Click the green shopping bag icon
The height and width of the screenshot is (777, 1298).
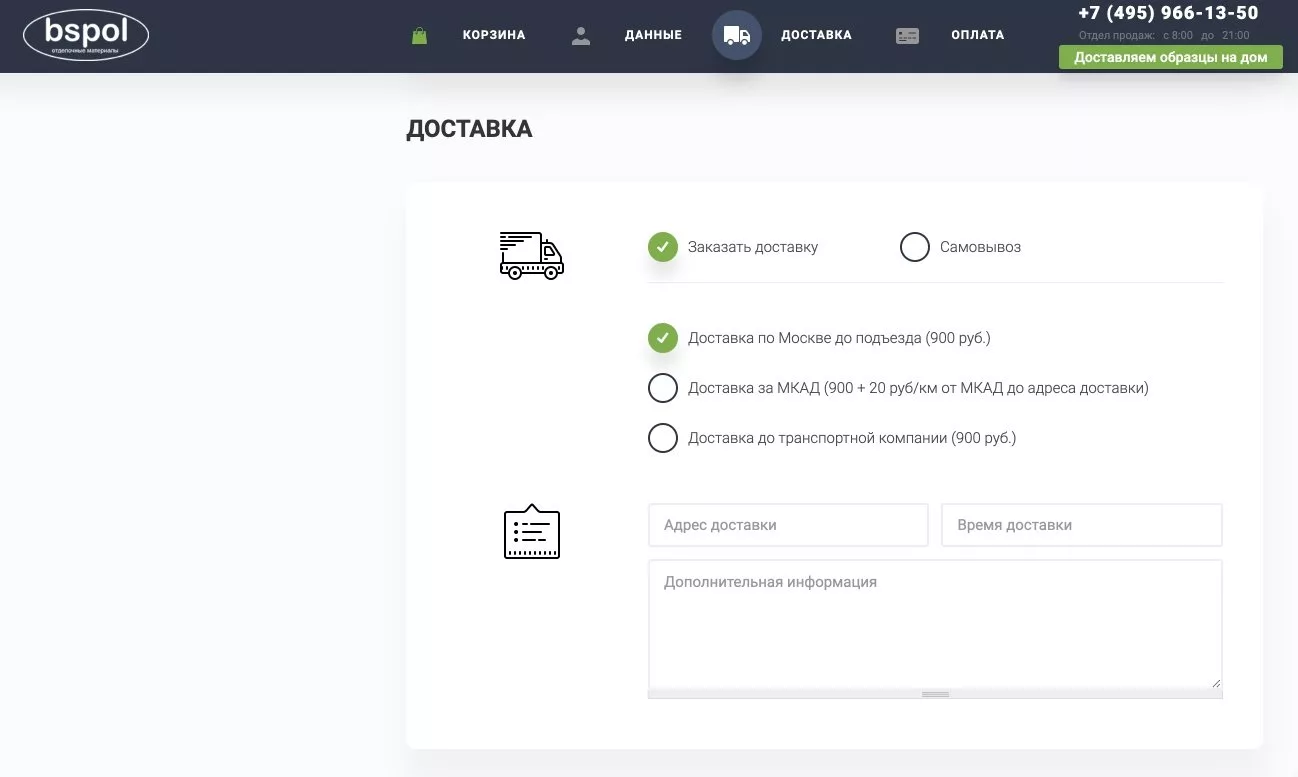point(420,35)
